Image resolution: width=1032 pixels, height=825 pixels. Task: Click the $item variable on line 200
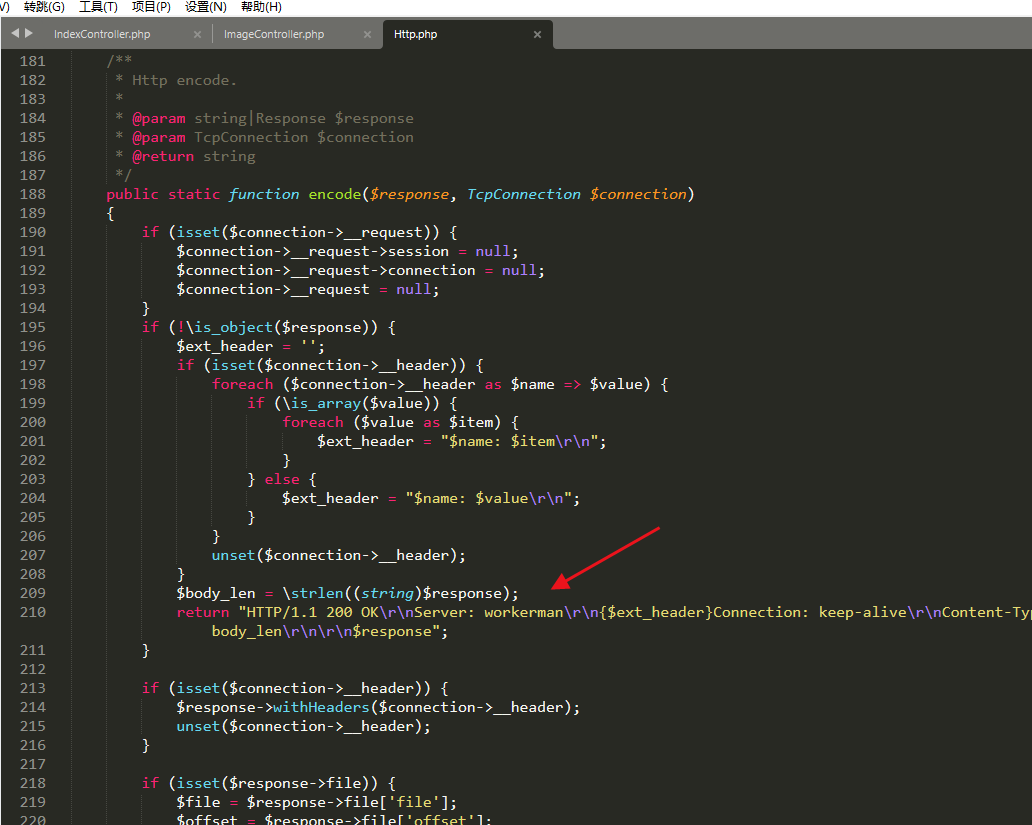[x=471, y=422]
